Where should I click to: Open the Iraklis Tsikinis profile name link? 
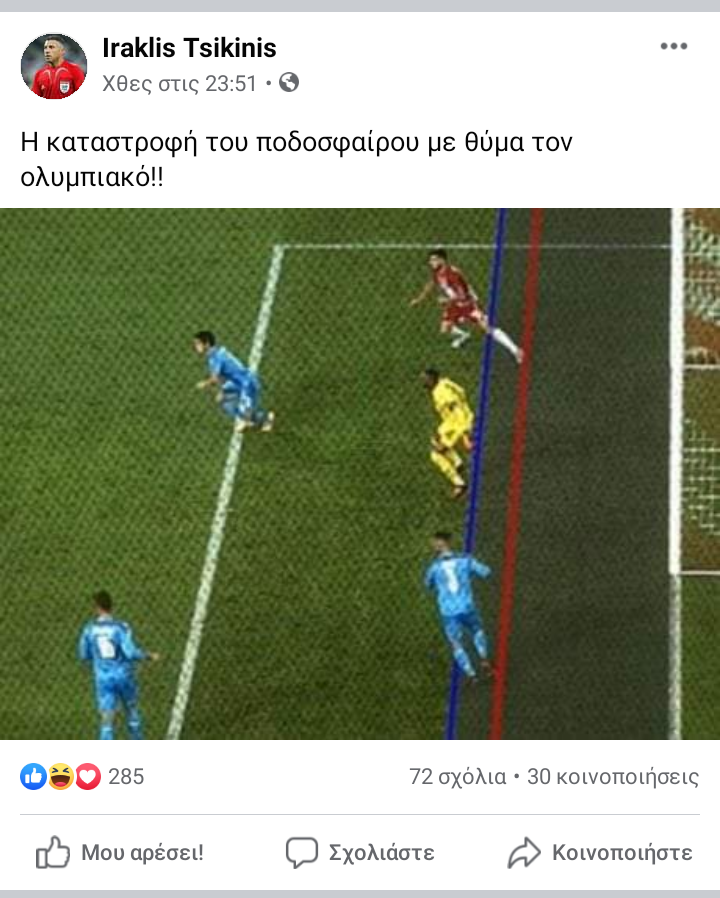[189, 48]
